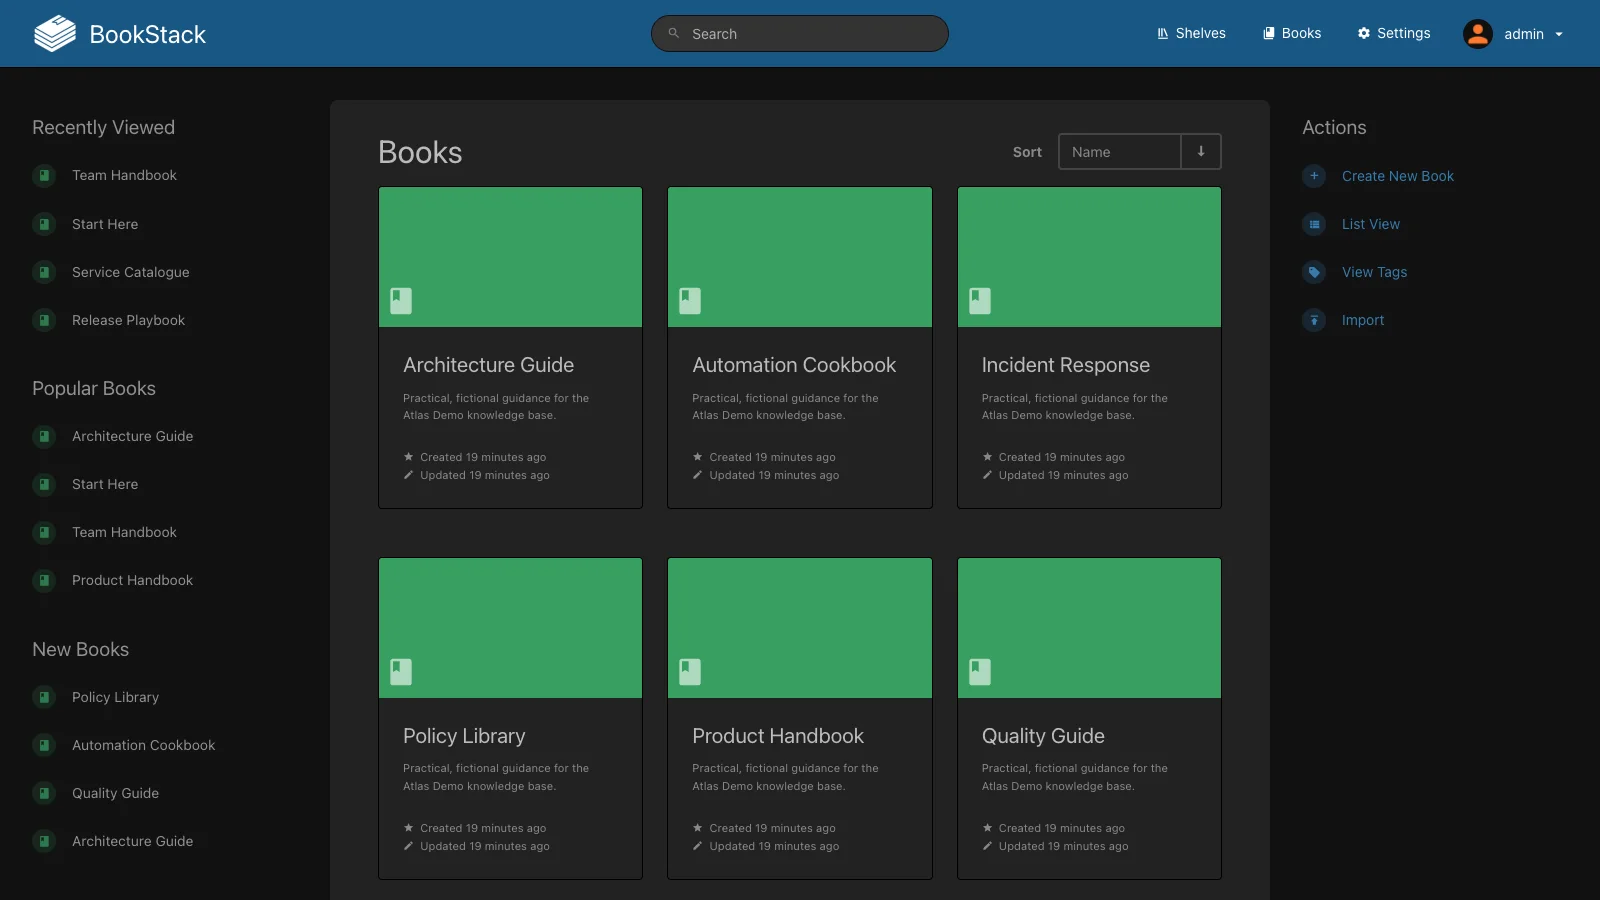This screenshot has width=1600, height=900.
Task: Open Books in the header
Action: coord(1292,33)
